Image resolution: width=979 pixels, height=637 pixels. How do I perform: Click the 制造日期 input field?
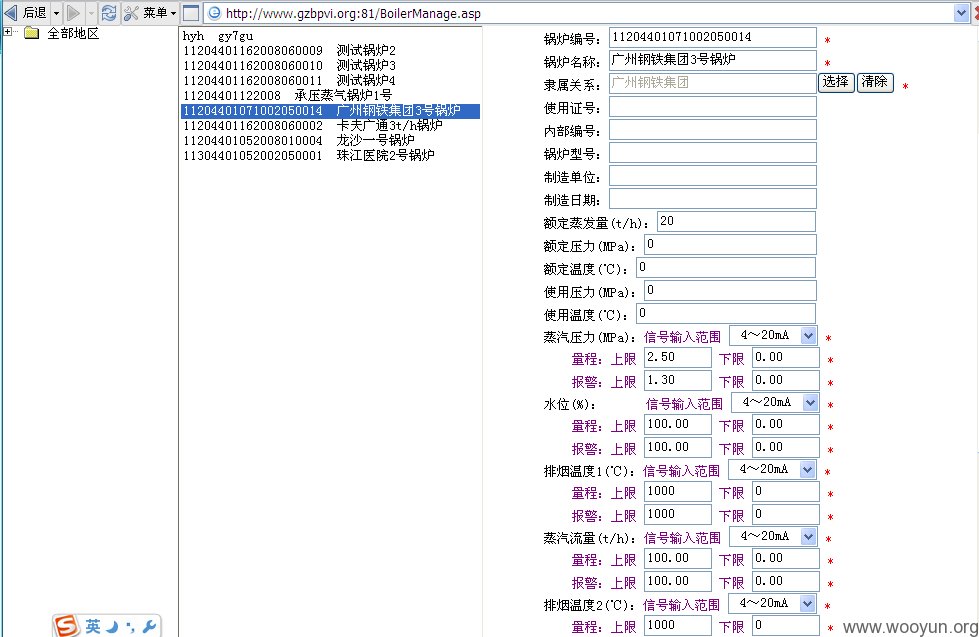coord(712,199)
